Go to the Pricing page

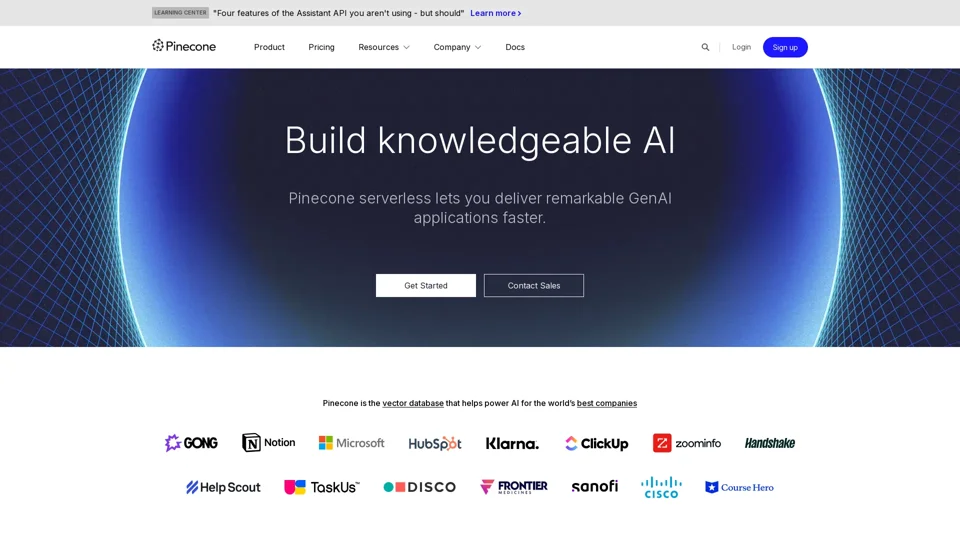point(321,47)
